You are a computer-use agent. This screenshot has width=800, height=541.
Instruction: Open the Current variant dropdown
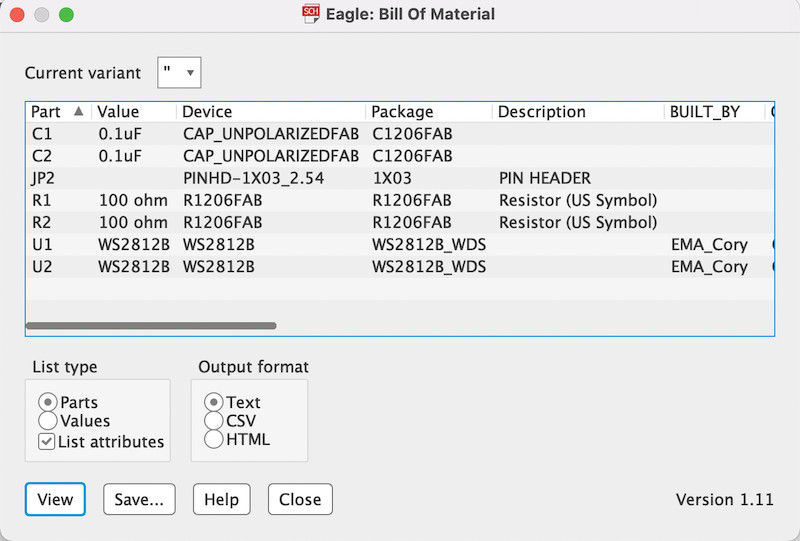179,72
